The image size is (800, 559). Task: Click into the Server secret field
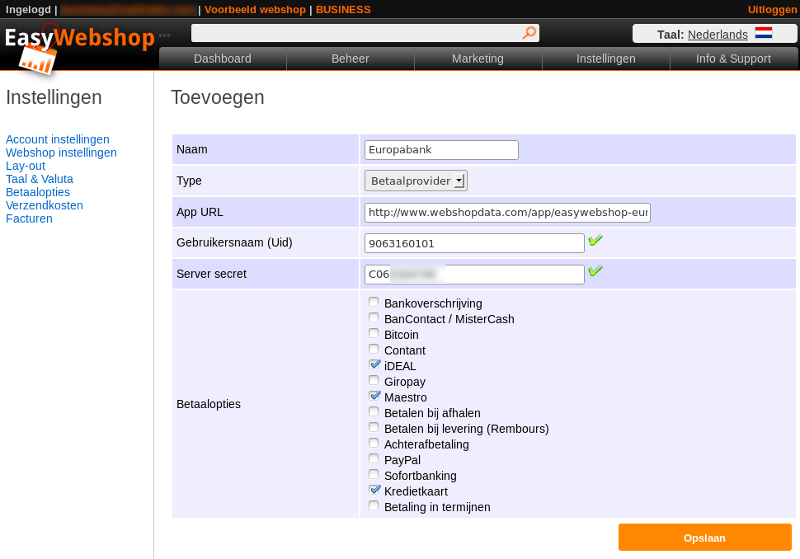point(474,274)
